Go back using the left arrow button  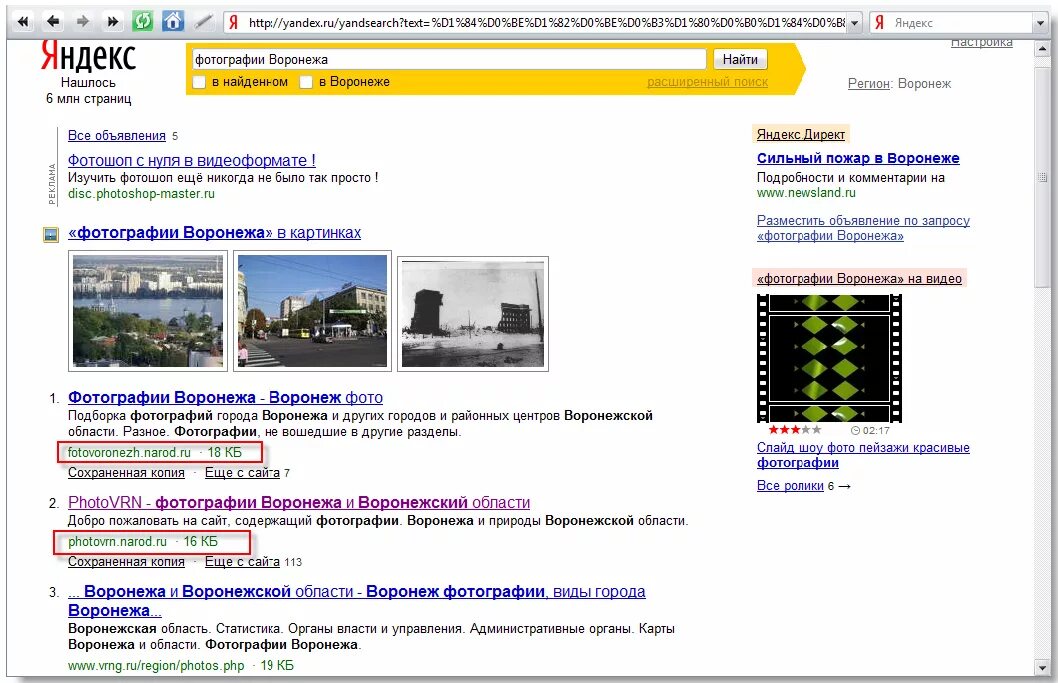53,22
